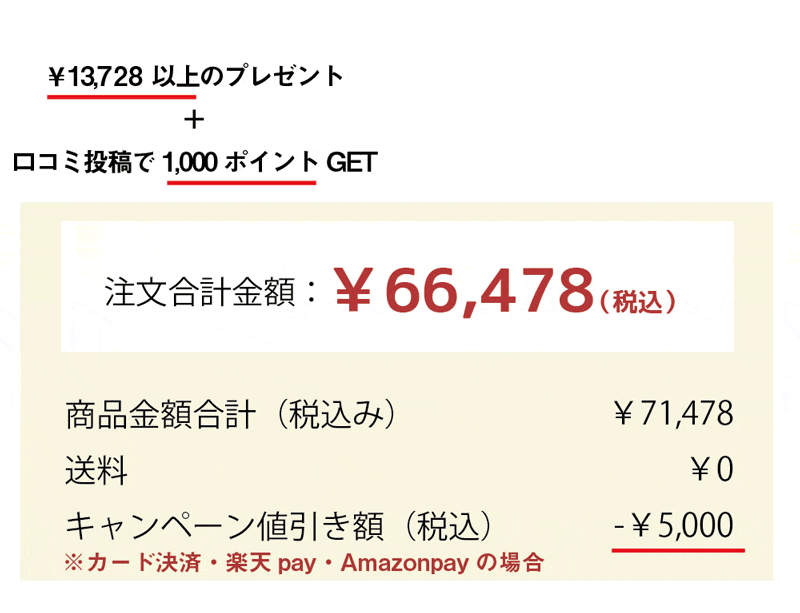Click the underlined -¥5,000 discount amount

point(678,525)
